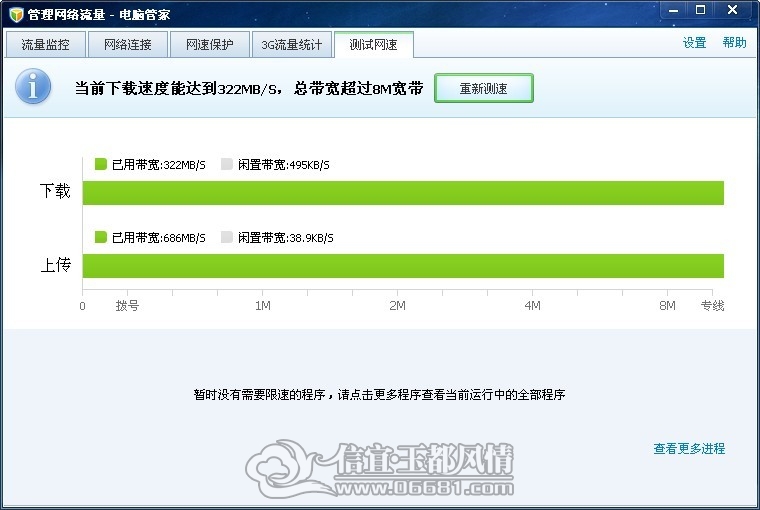The height and width of the screenshot is (510, 760).
Task: Click the 查看更多进程 link
Action: (689, 448)
